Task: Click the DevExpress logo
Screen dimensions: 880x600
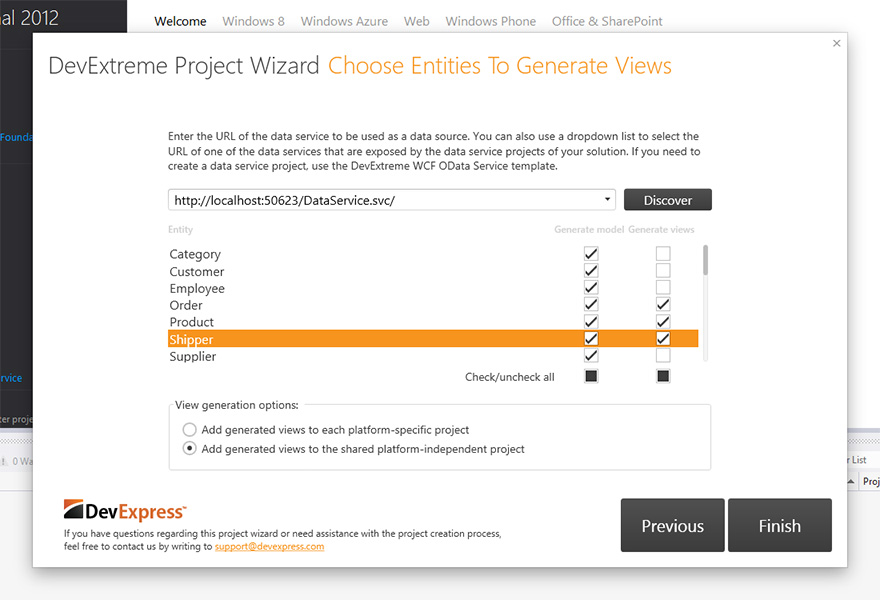Action: pos(124,510)
